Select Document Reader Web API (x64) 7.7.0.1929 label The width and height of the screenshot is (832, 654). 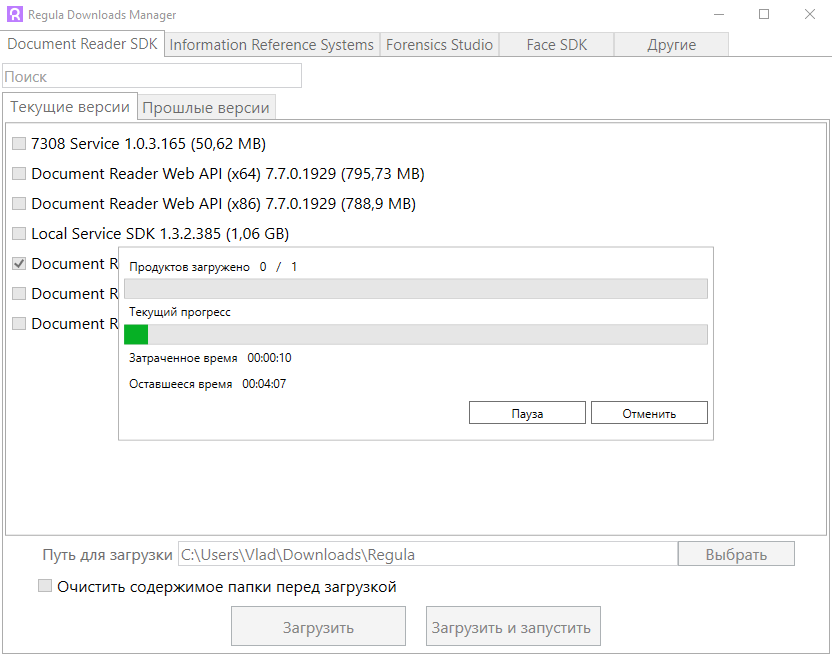tap(228, 173)
